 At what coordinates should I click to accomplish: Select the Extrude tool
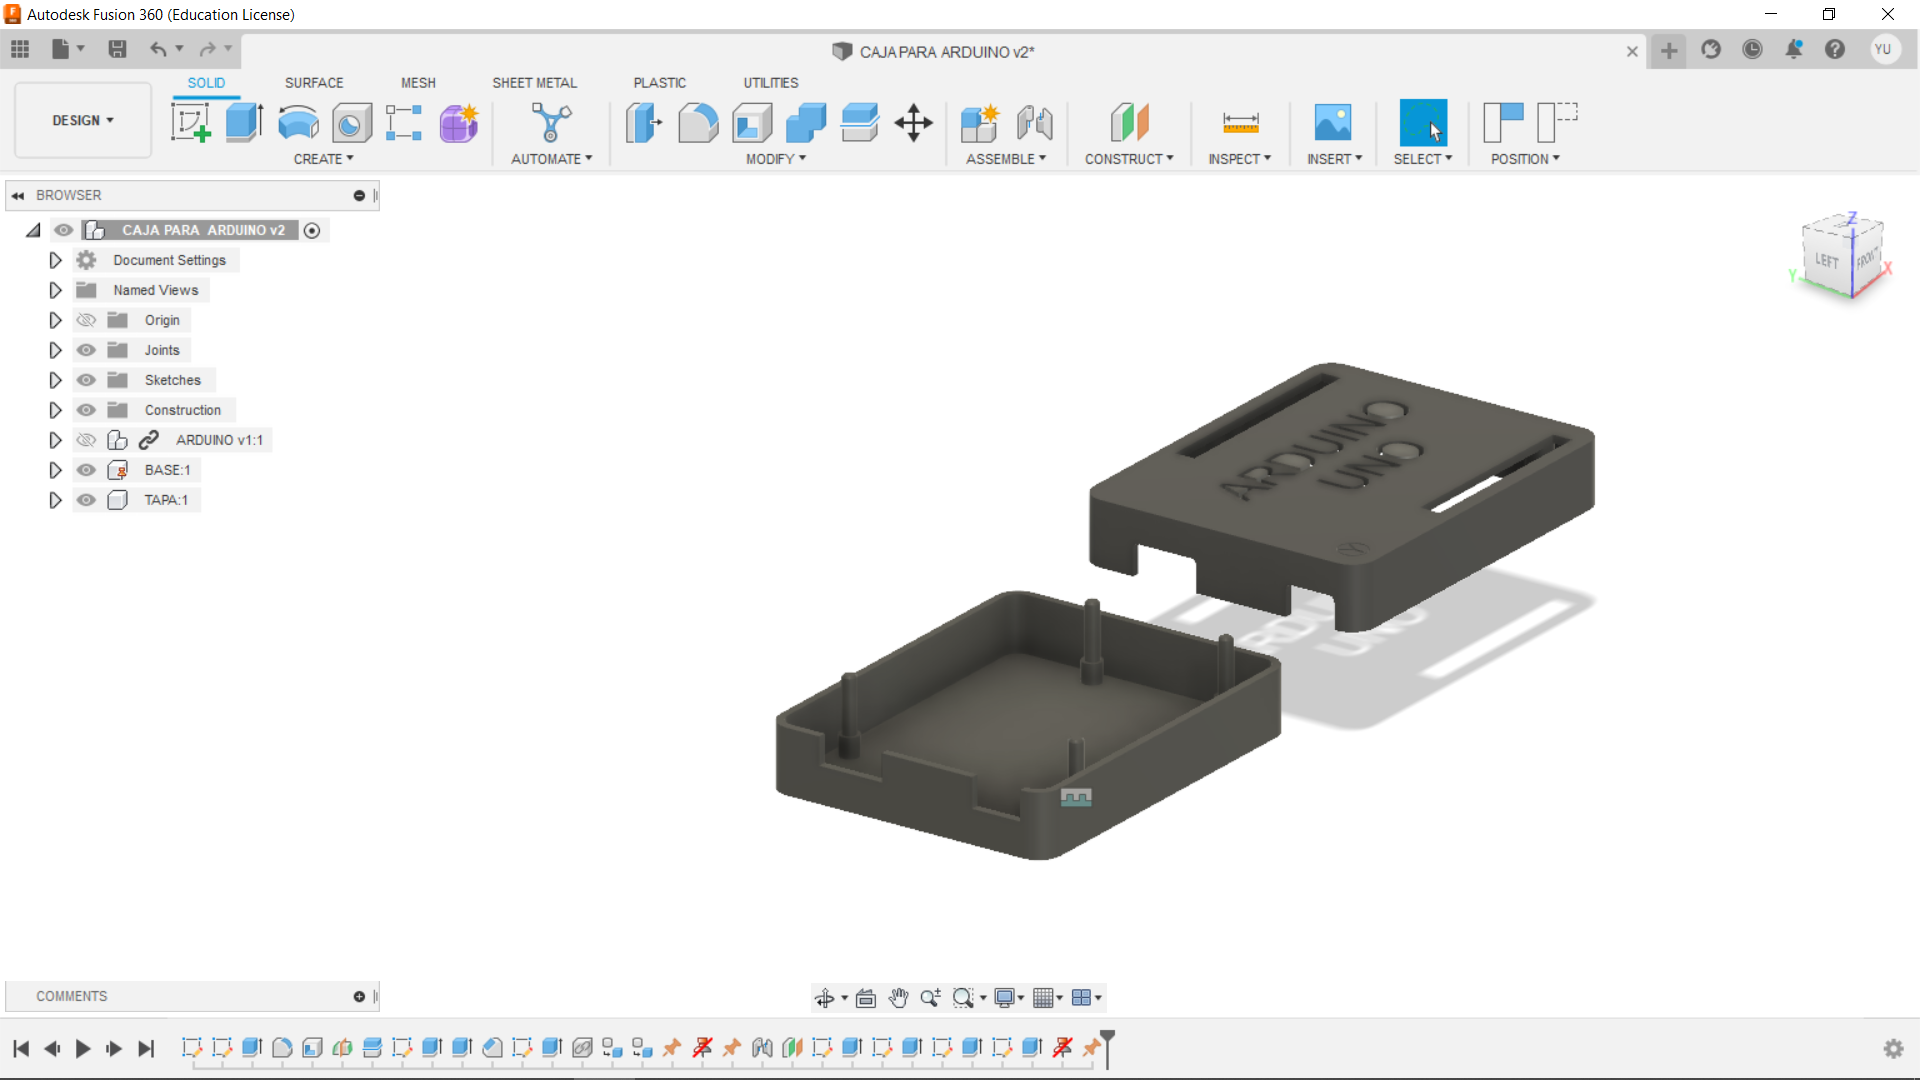243,122
